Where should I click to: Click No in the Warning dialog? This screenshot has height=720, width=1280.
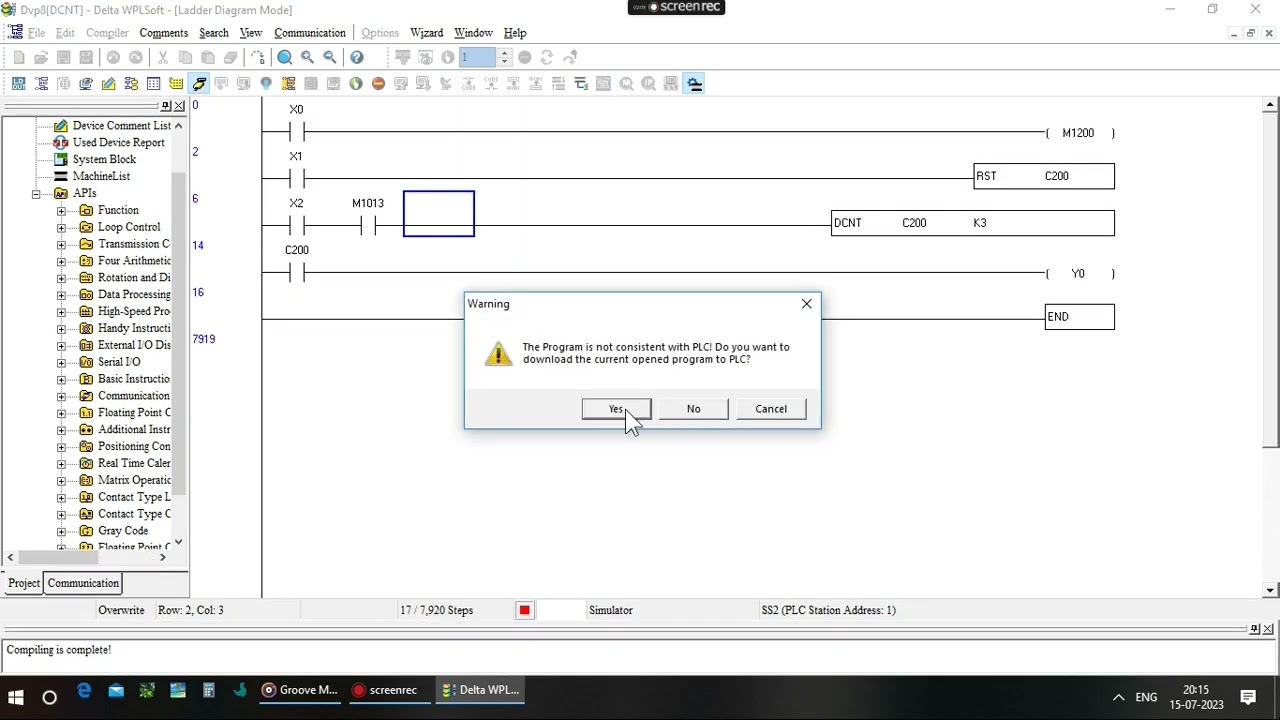[x=693, y=408]
